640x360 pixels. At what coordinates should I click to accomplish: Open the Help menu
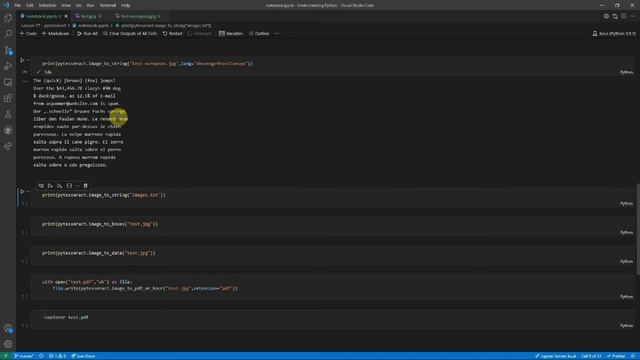click(x=125, y=5)
